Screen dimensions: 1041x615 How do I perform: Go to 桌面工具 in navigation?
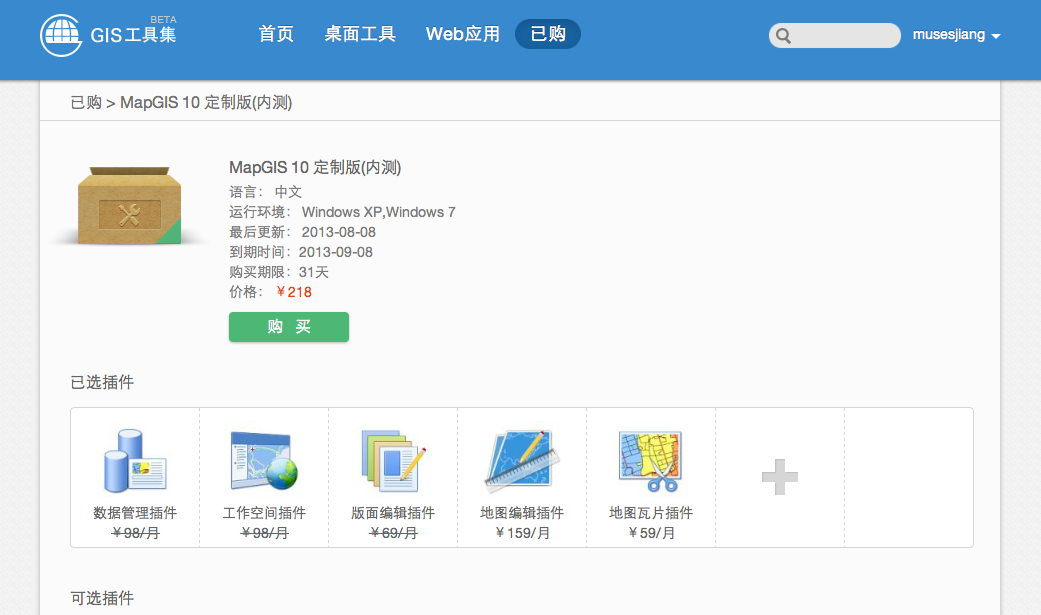[x=360, y=34]
